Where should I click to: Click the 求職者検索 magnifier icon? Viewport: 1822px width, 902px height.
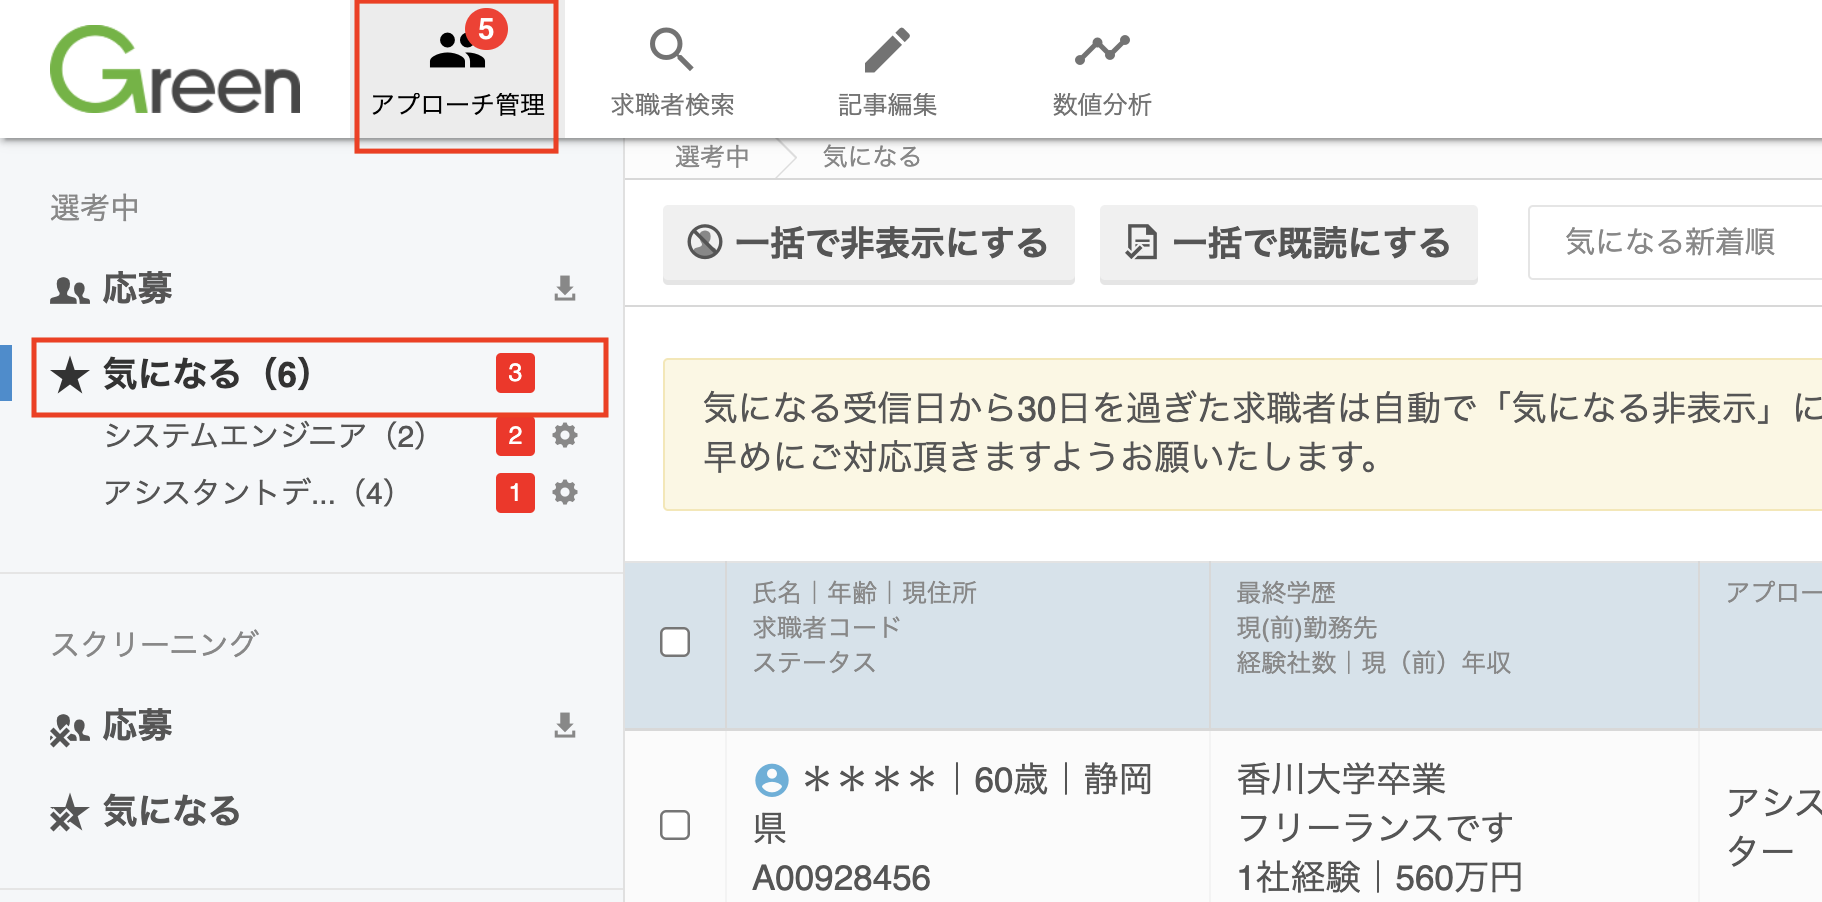[671, 49]
